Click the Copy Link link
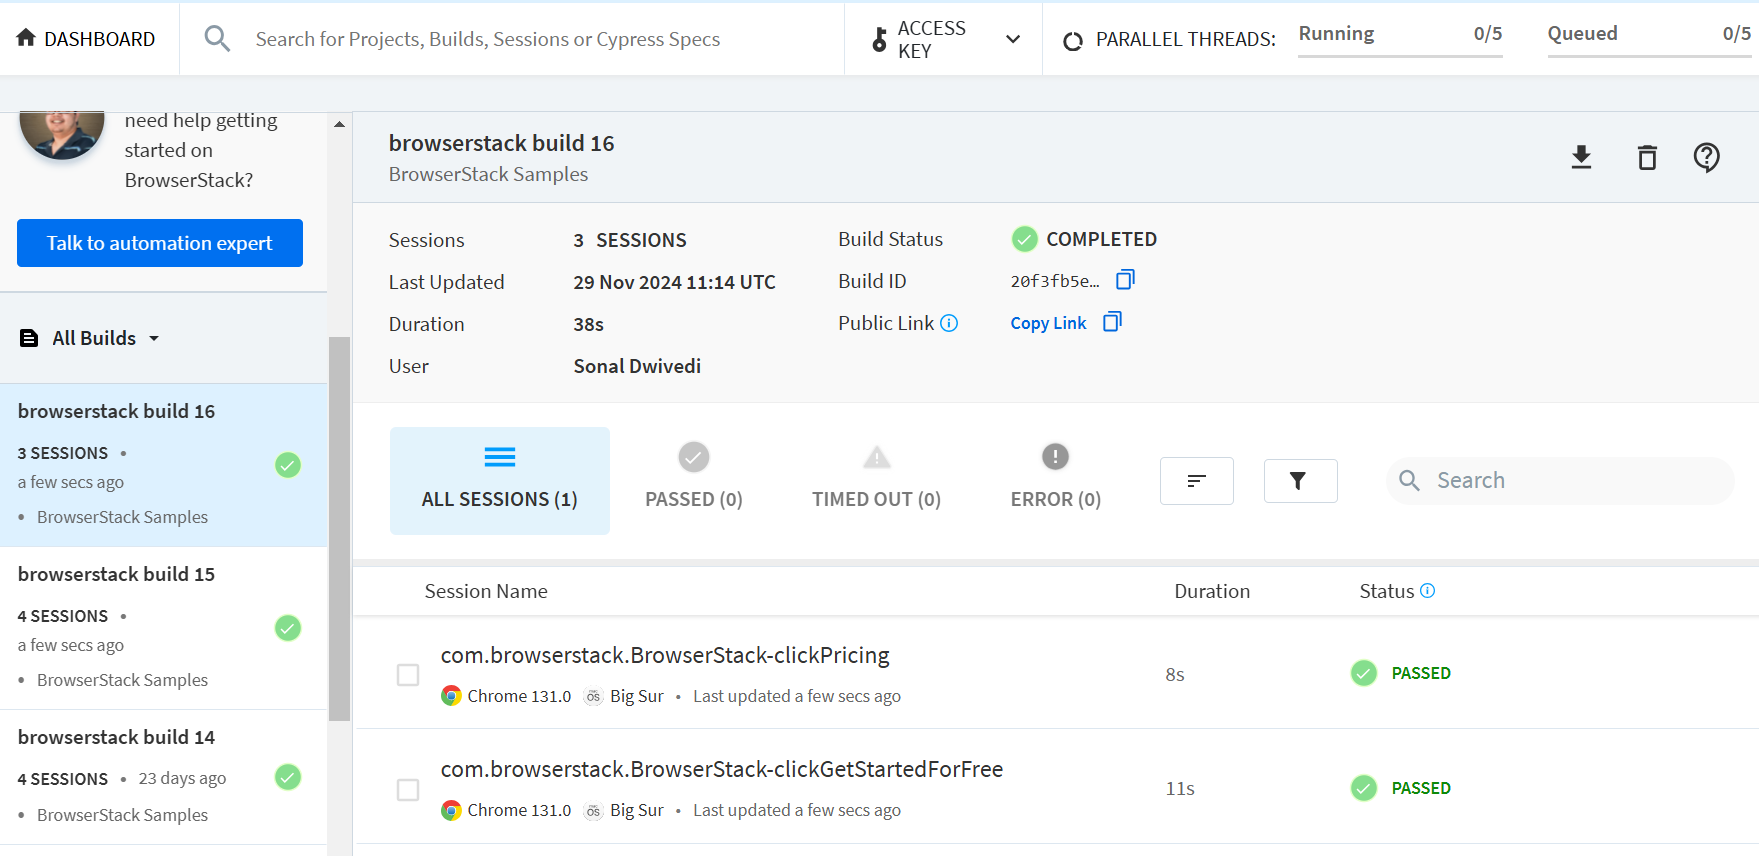1759x856 pixels. pyautogui.click(x=1048, y=323)
